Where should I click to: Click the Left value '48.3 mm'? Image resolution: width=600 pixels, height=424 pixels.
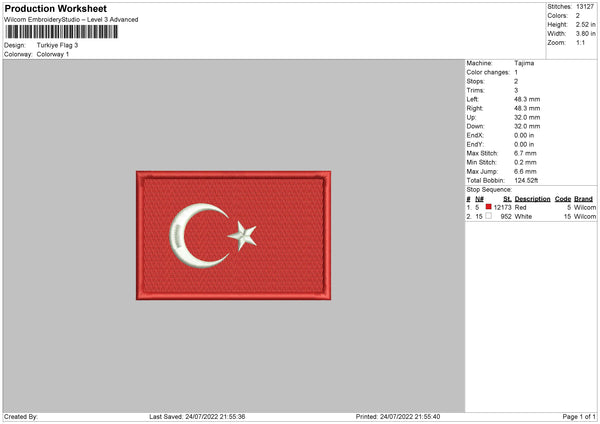527,99
